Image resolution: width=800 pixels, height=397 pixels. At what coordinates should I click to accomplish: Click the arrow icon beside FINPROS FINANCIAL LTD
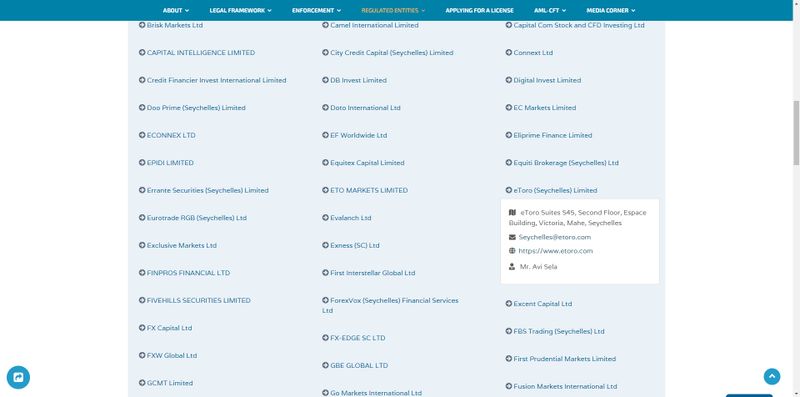point(142,273)
